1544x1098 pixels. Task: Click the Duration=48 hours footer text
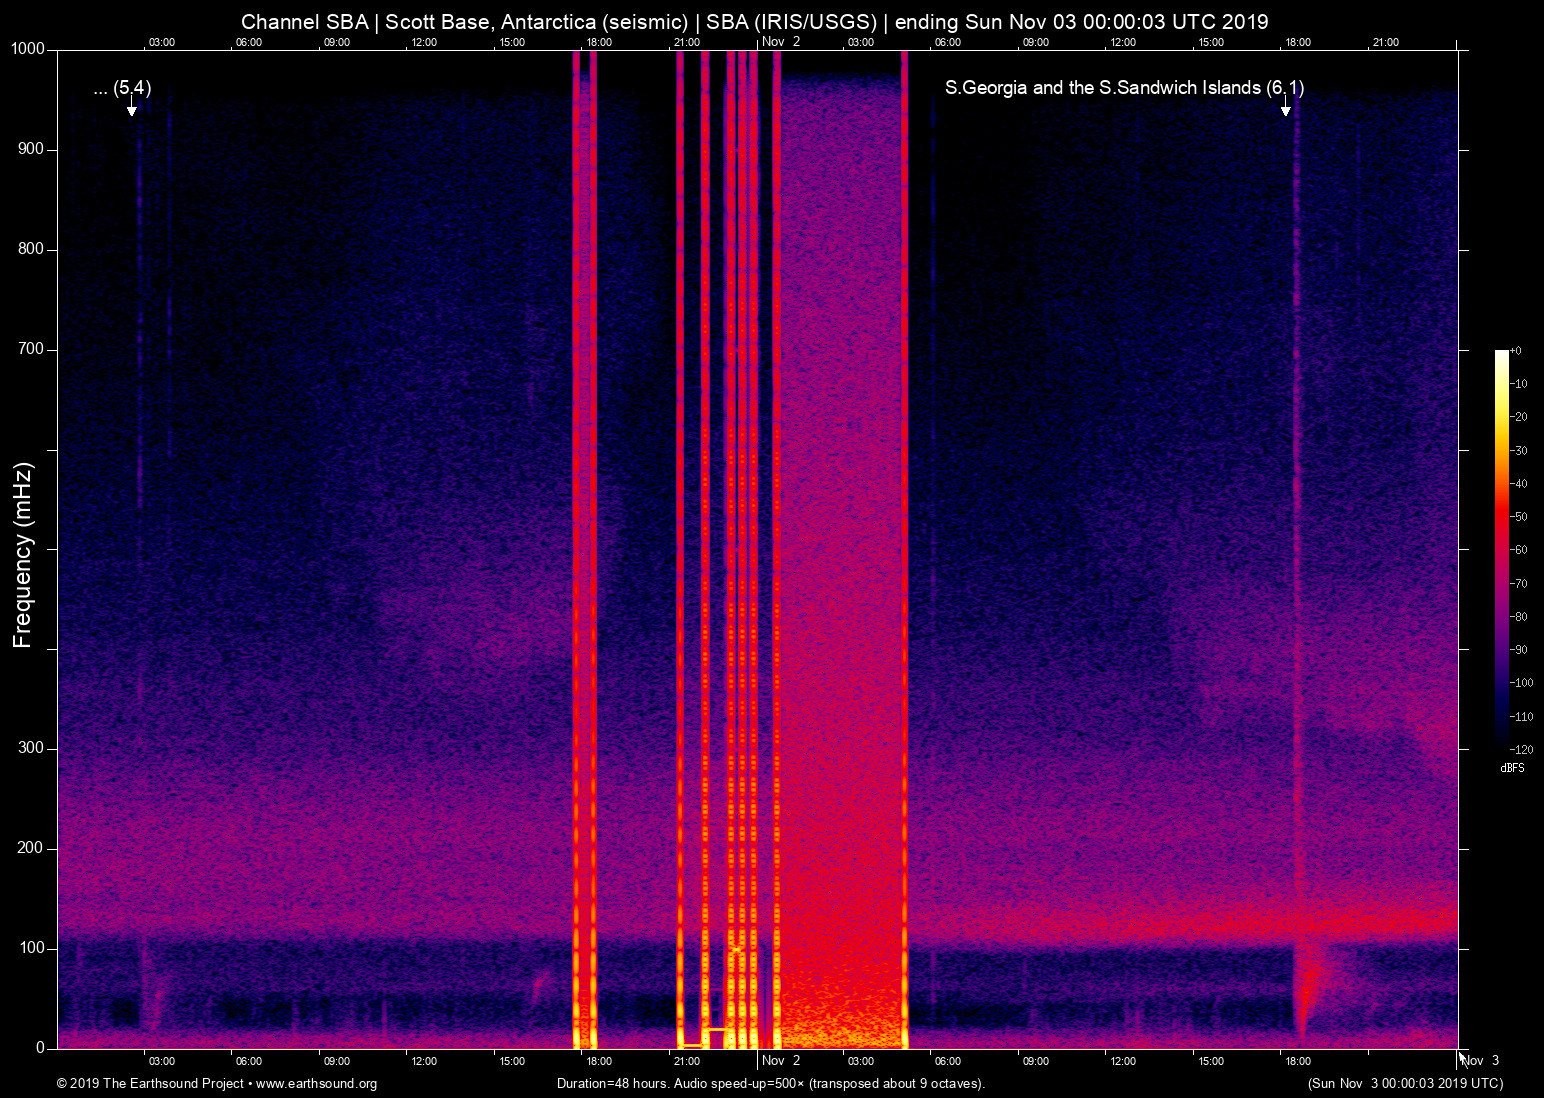[614, 1084]
